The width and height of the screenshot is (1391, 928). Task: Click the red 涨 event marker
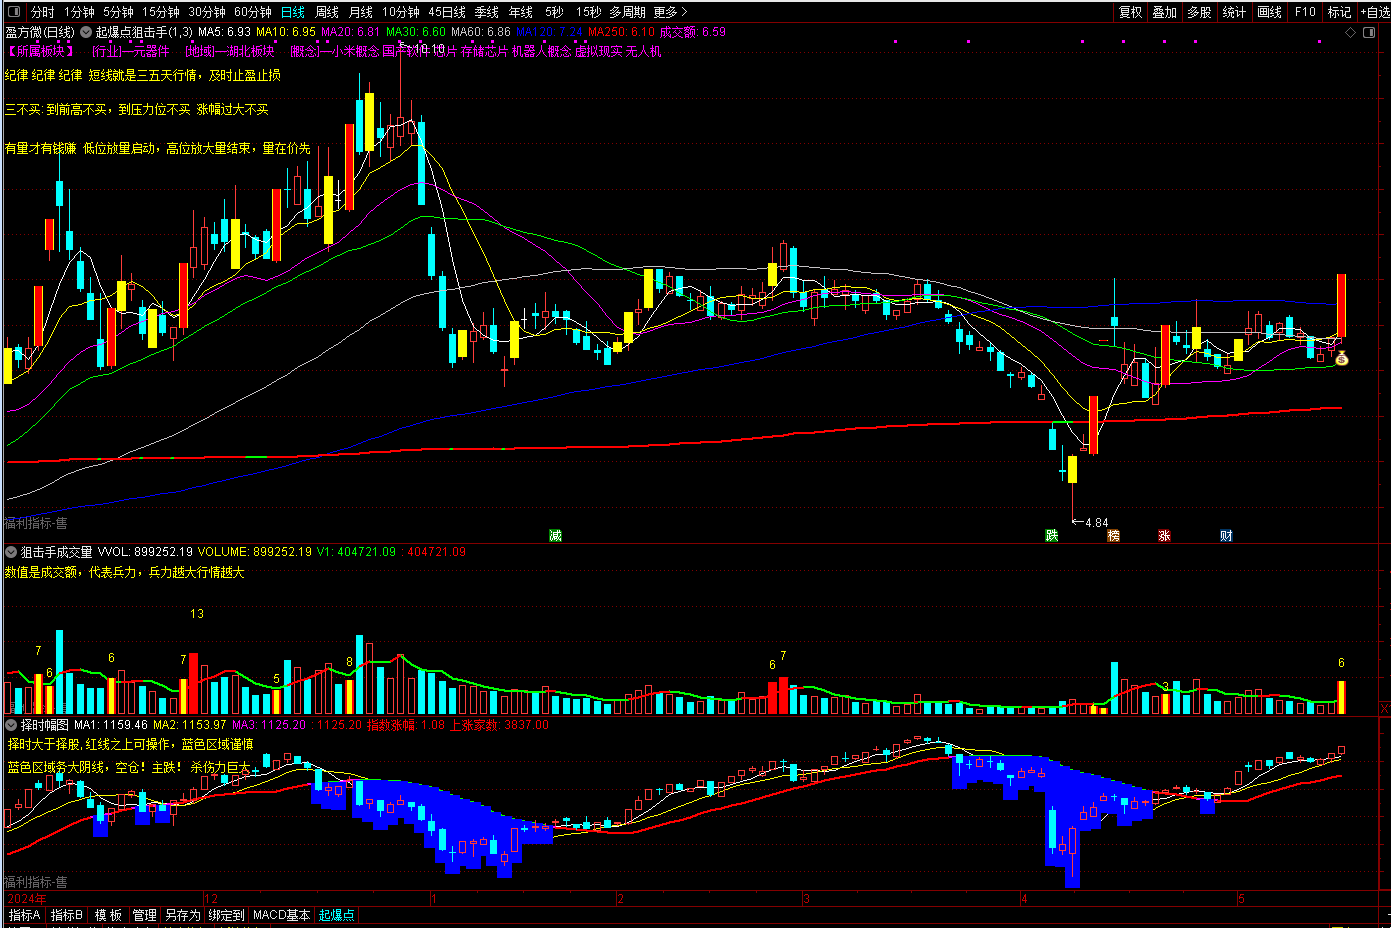pos(1164,536)
